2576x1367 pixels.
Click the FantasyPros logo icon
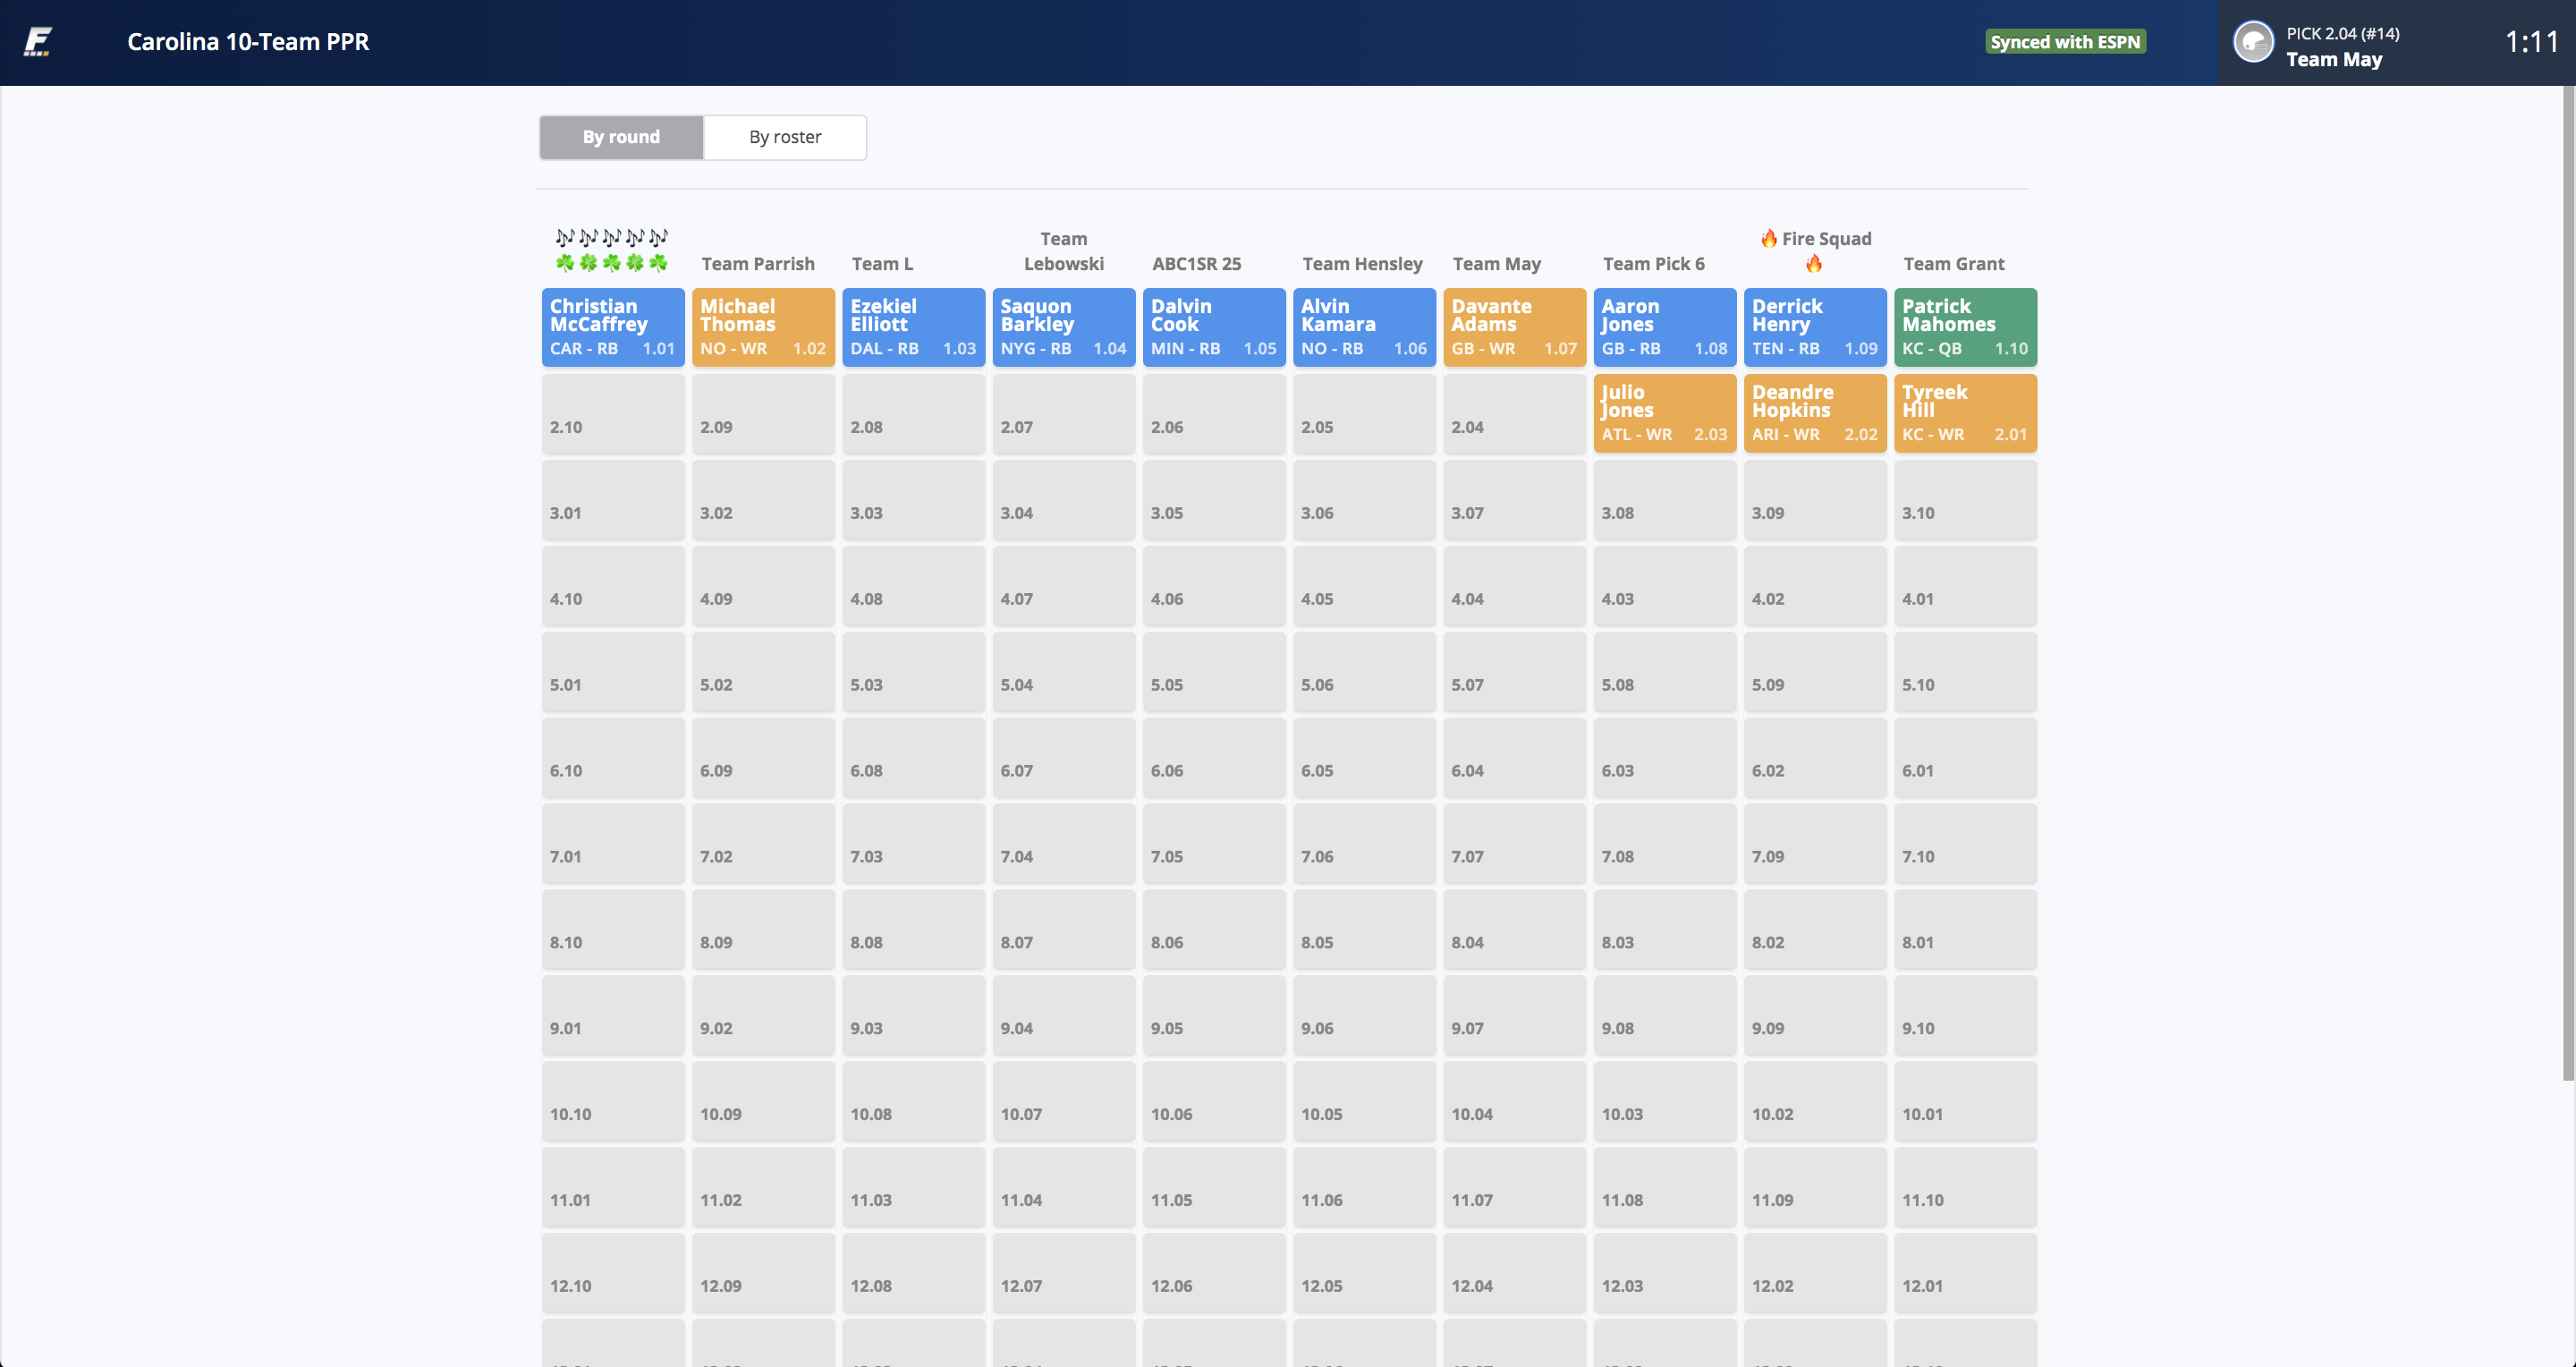coord(38,42)
